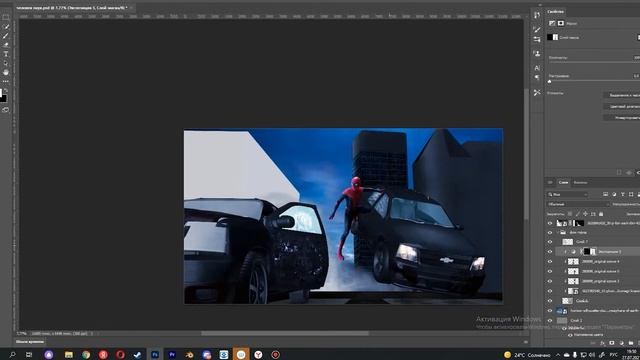Click the "Выделение и маска" button
640x360 pixels.
[x=622, y=95]
